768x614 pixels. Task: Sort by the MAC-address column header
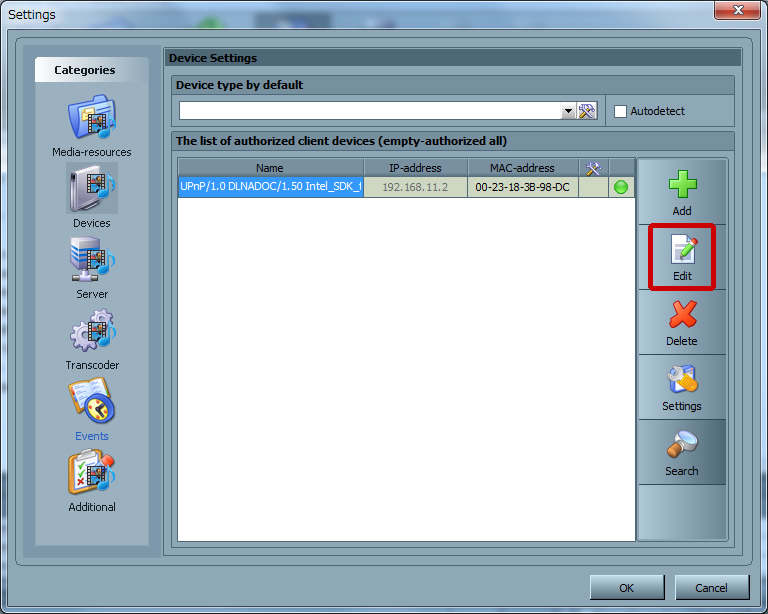click(523, 168)
